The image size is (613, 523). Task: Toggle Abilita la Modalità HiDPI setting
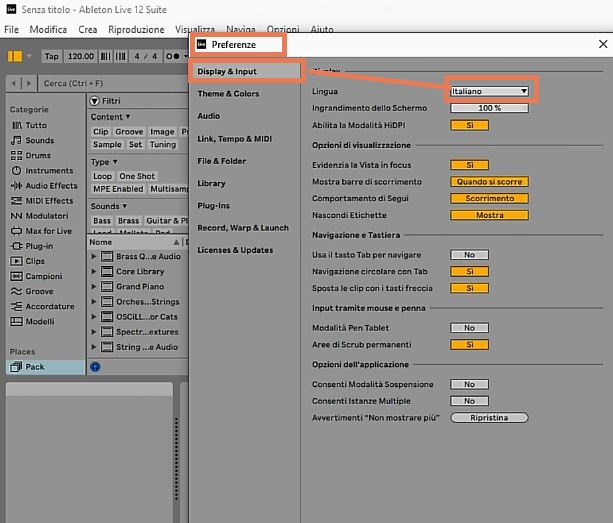pyautogui.click(x=469, y=125)
